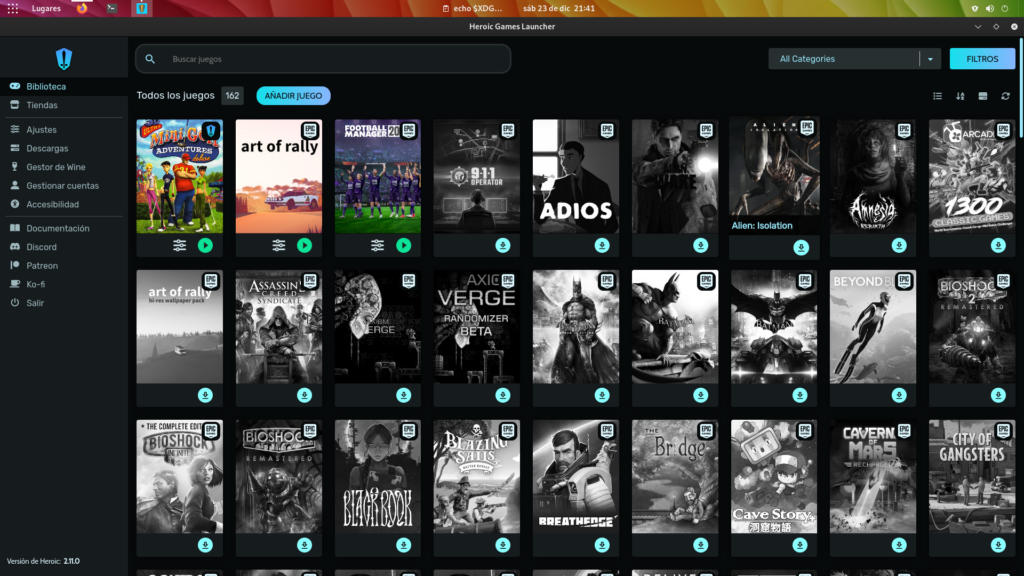Click the AÑADIR JUEGO button

click(x=293, y=96)
